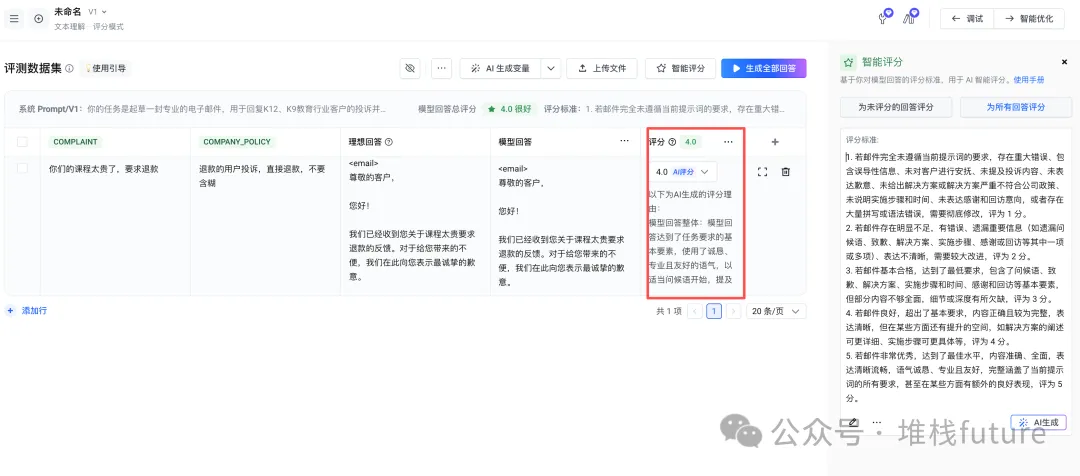Switch to the 调试 tab
Screen dimensions: 1080x476
966,18
